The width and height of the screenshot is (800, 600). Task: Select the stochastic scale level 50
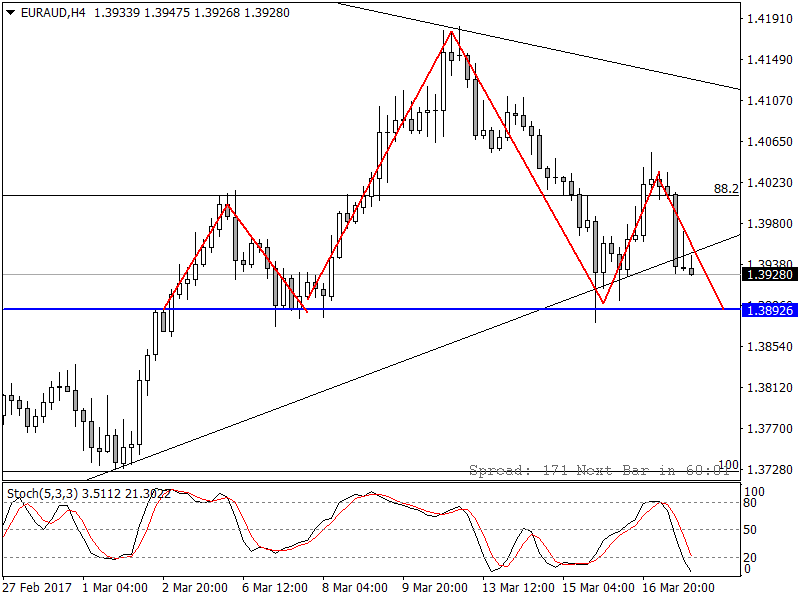pyautogui.click(x=751, y=530)
